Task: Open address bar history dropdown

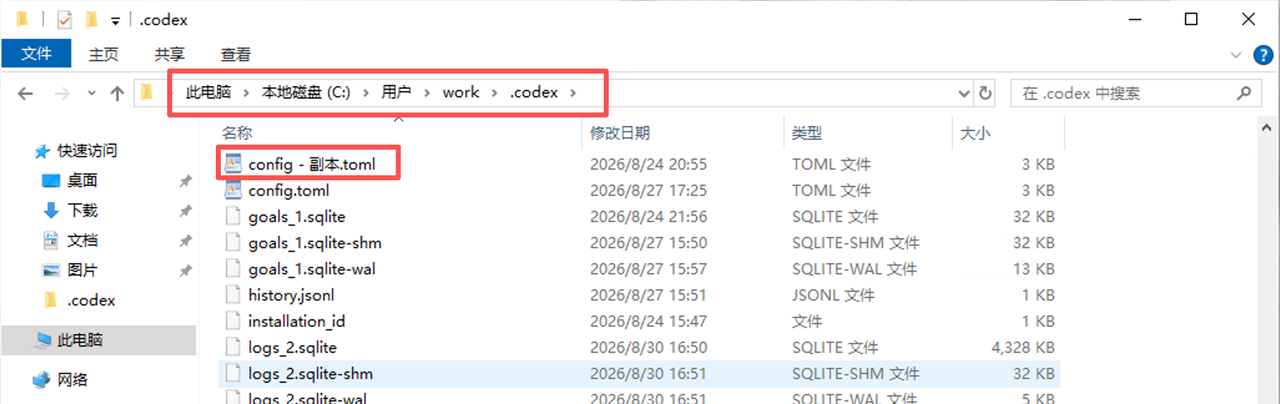Action: tap(964, 93)
